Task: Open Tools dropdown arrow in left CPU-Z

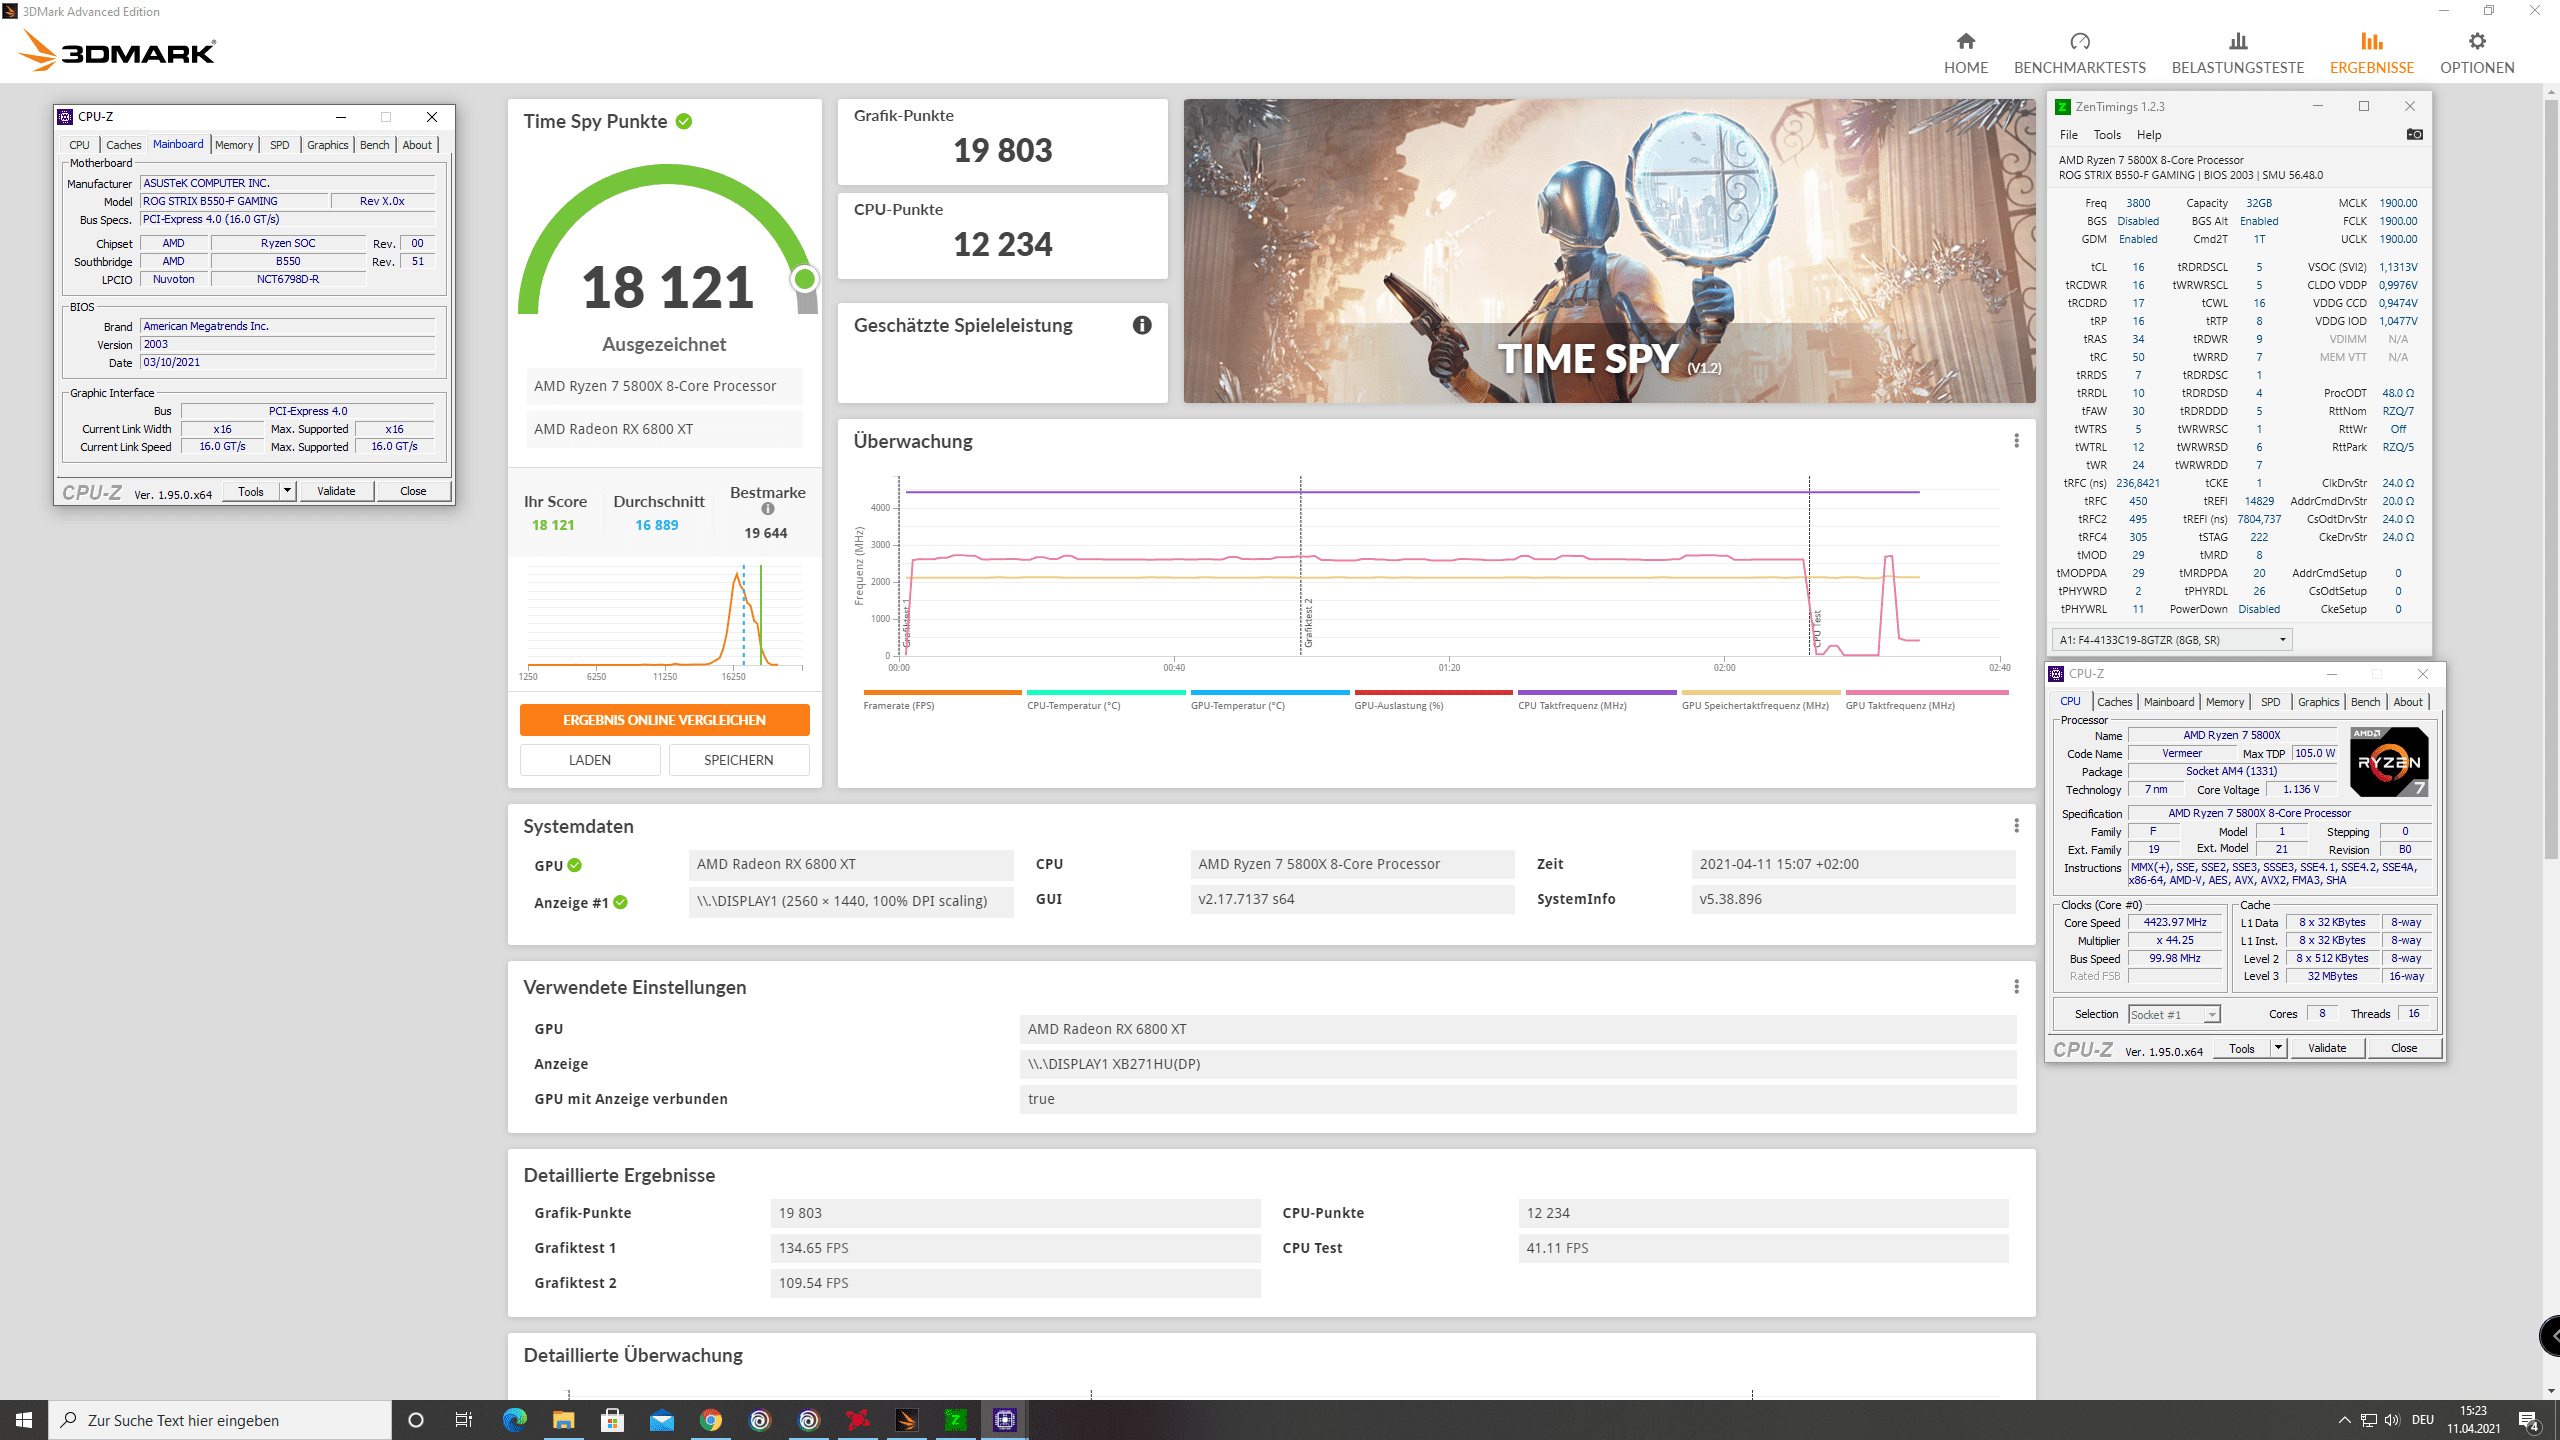Action: (x=287, y=491)
